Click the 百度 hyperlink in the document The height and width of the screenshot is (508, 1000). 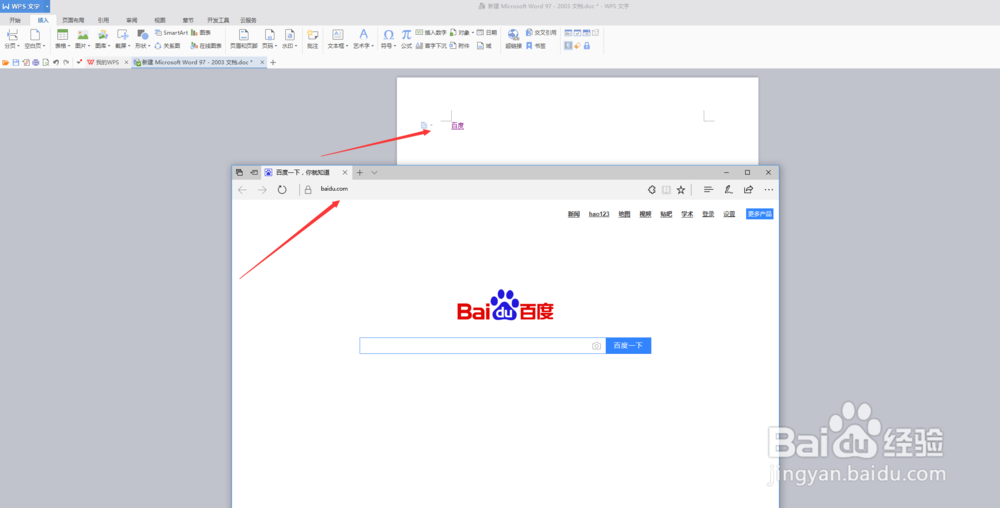tap(457, 126)
